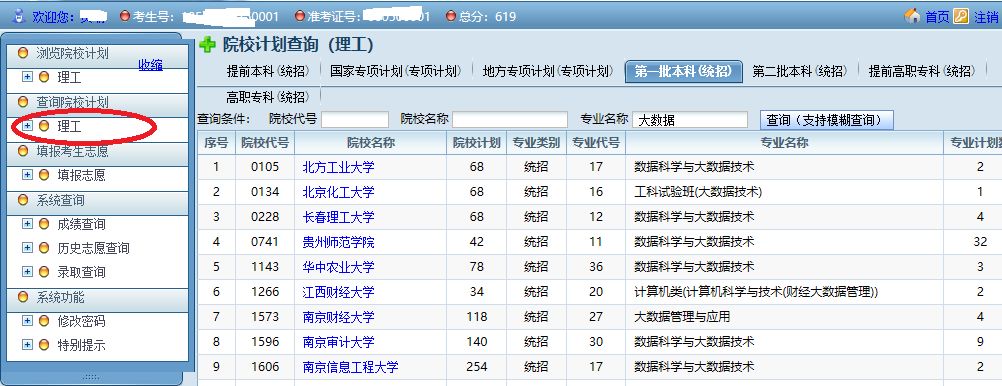Expand 理工 under 浏览院校计划
Viewport: 1002px width, 386px height.
[27, 77]
